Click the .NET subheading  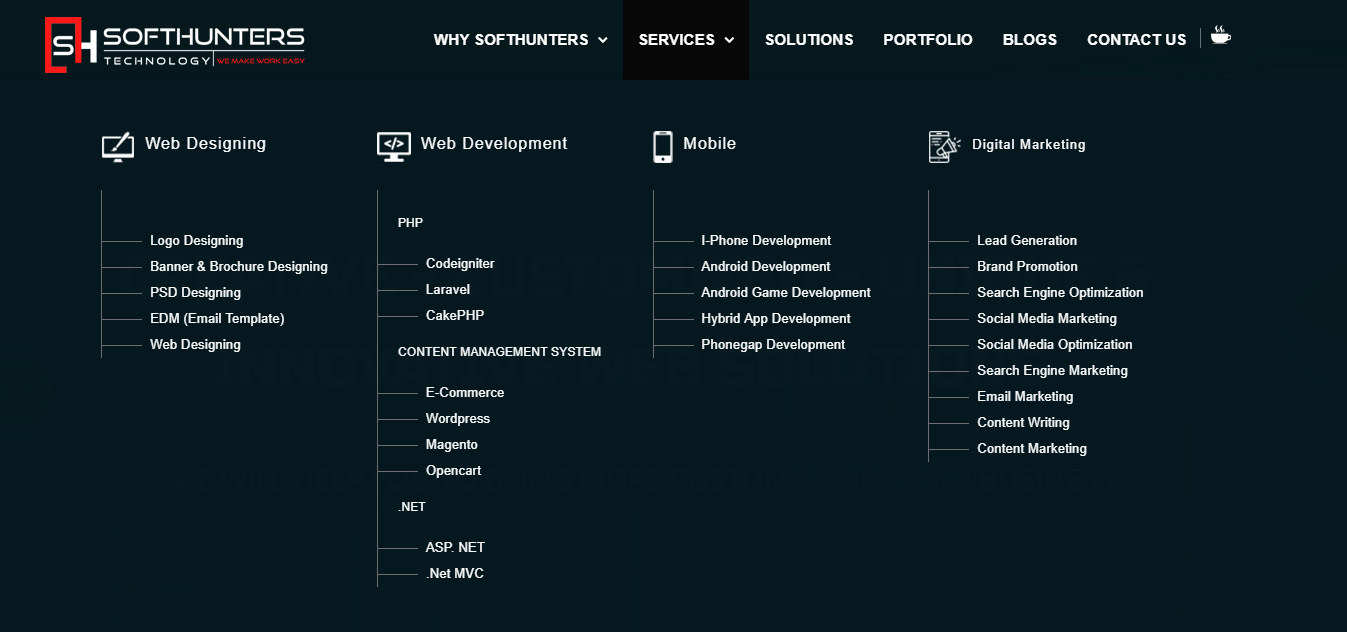(412, 507)
